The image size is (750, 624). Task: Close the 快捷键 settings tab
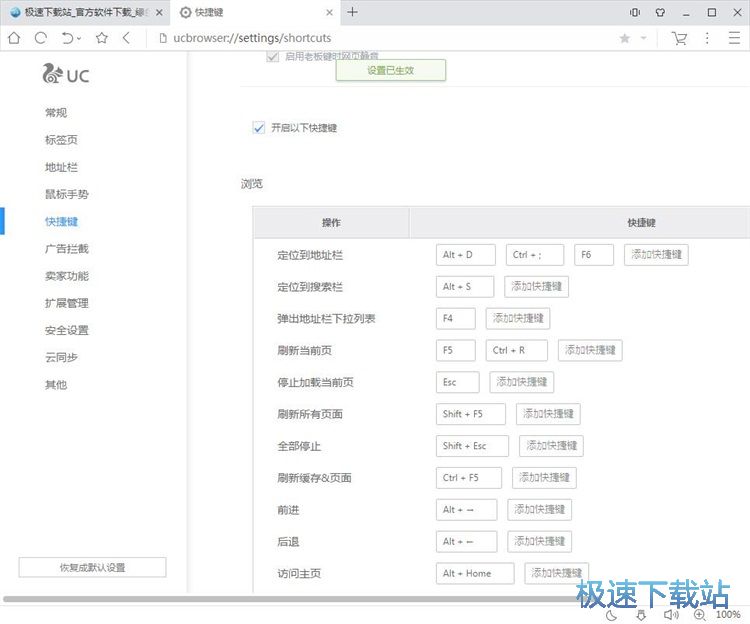330,12
